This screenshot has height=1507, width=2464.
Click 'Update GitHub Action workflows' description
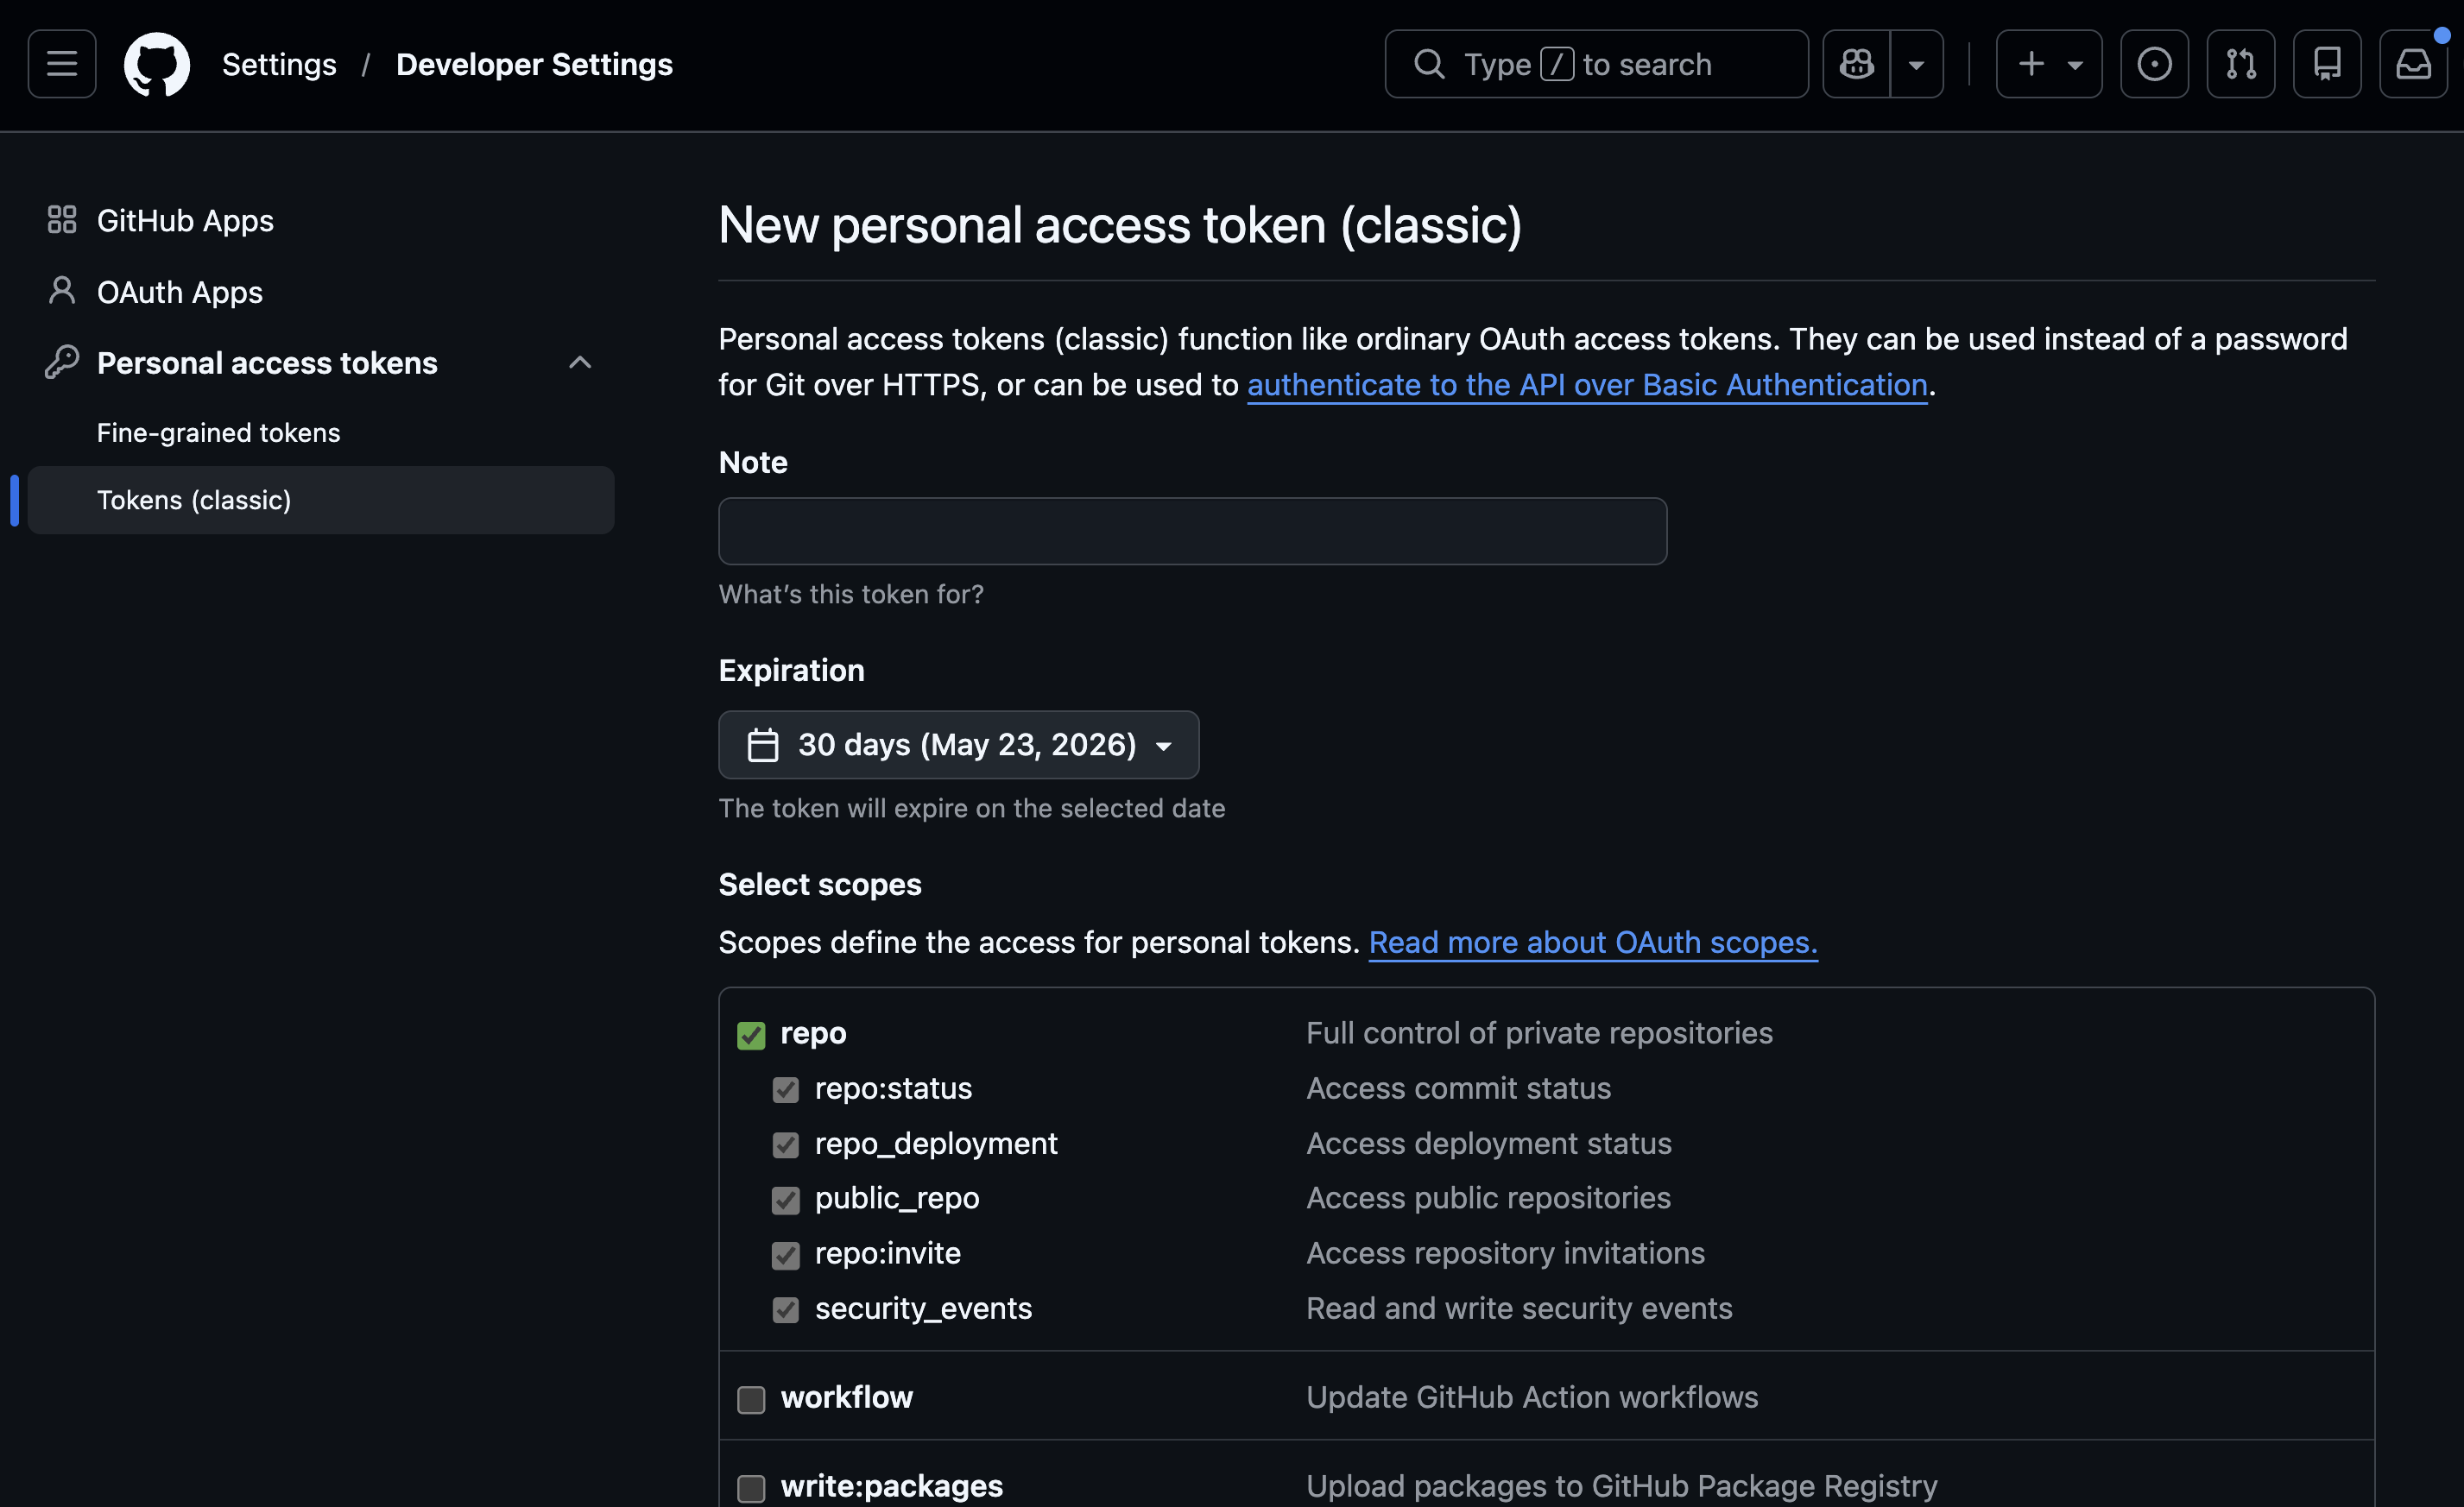point(1532,1397)
